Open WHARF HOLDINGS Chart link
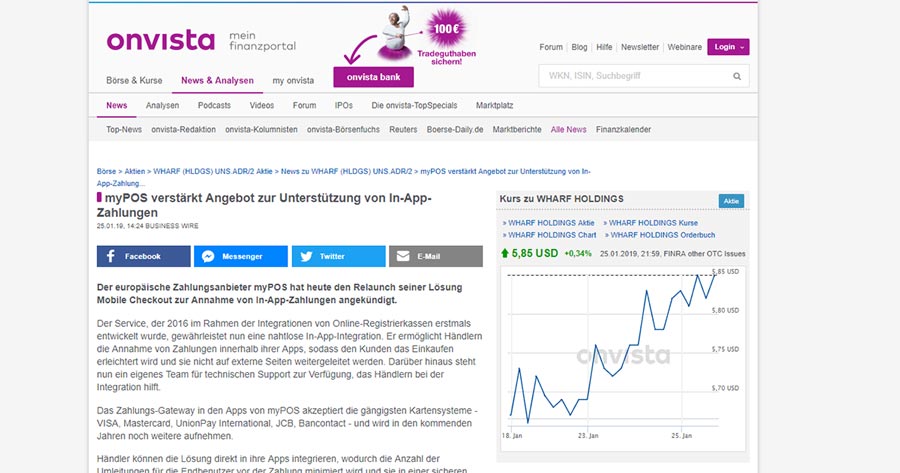The height and width of the screenshot is (473, 900). pyautogui.click(x=550, y=235)
